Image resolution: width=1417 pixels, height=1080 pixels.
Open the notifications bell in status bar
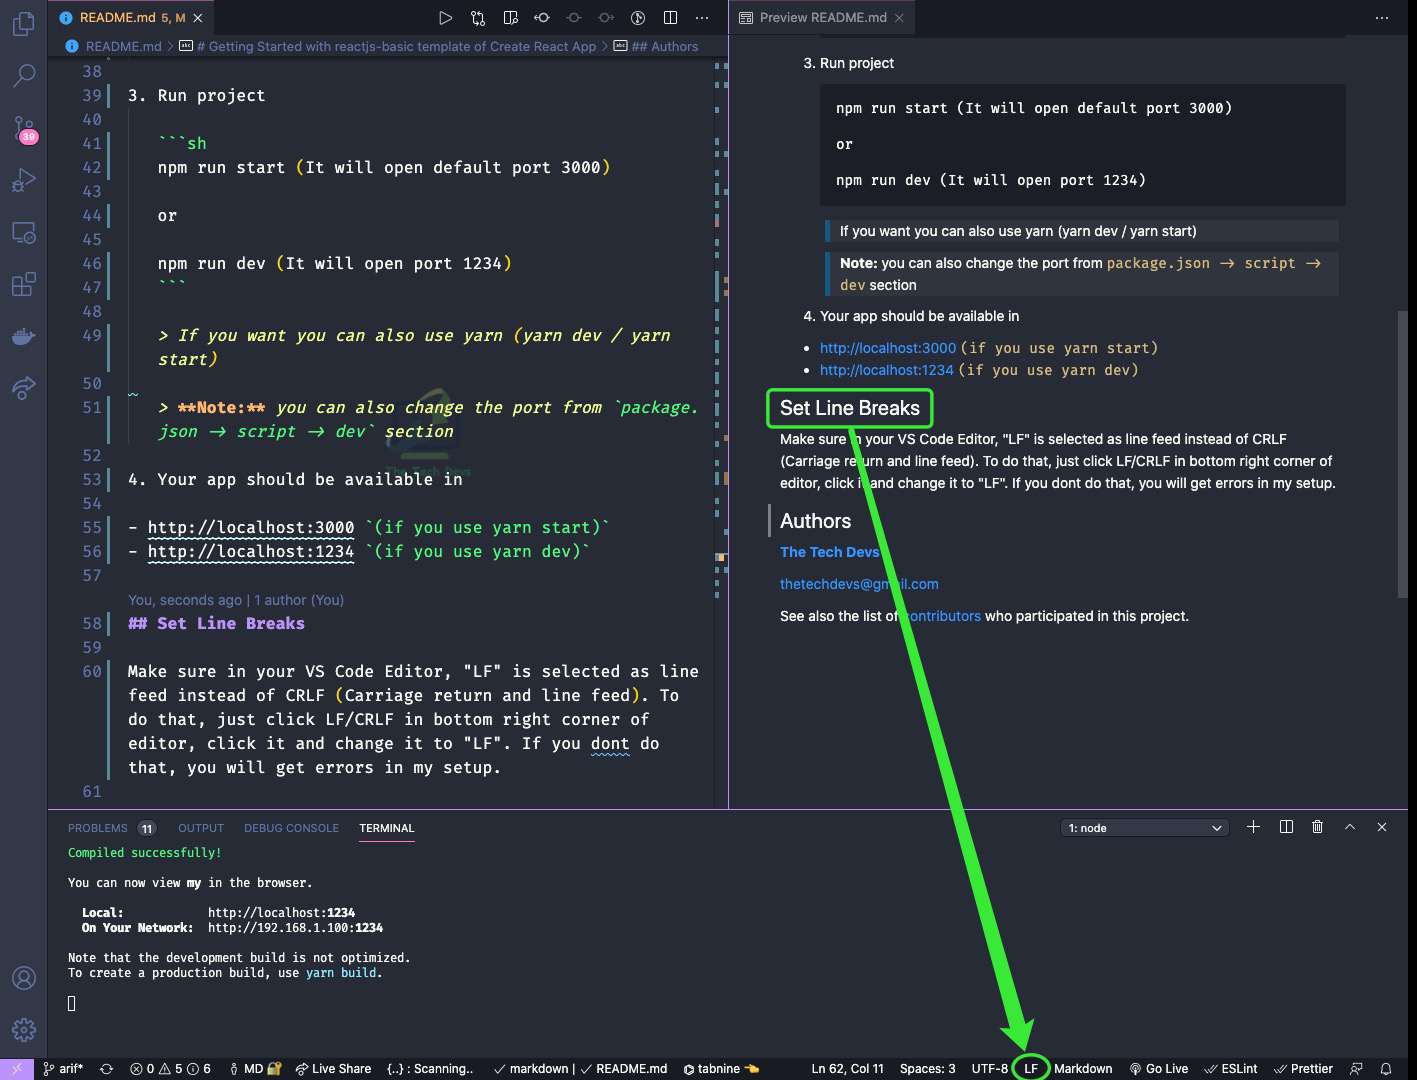(x=1386, y=1069)
